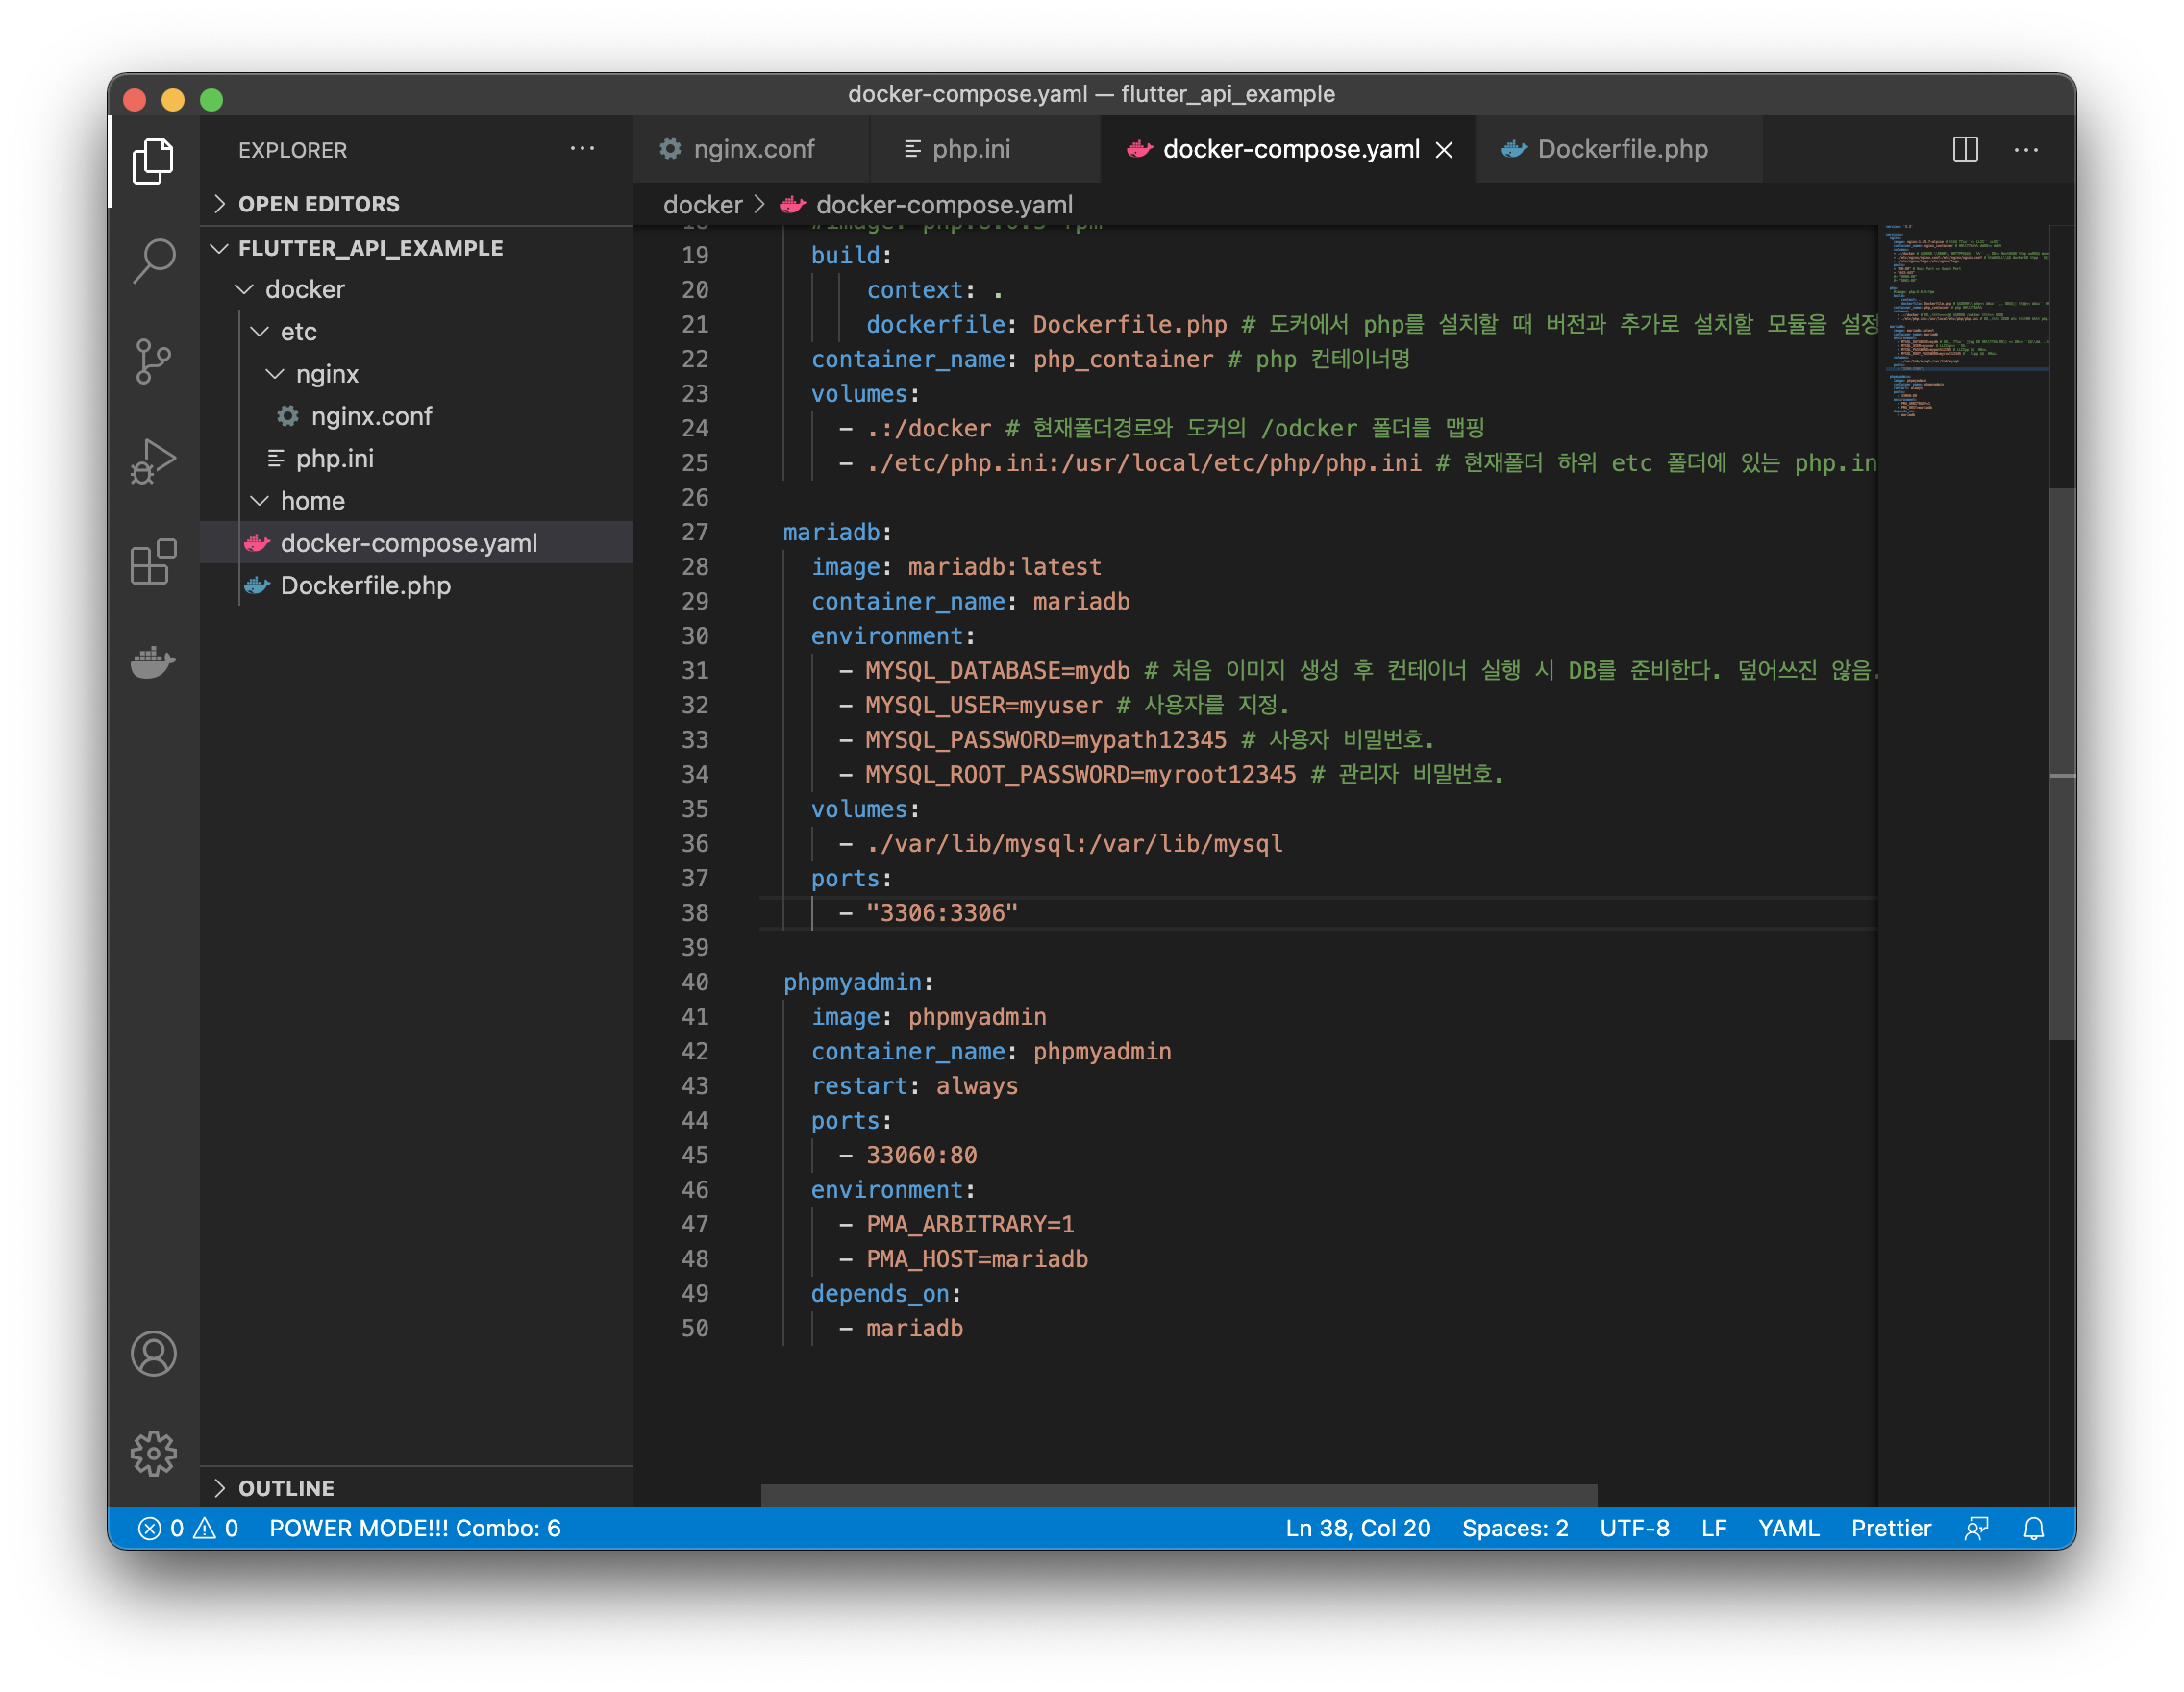Open Manage gear settings icon
This screenshot has width=2184, height=1692.
tap(153, 1453)
